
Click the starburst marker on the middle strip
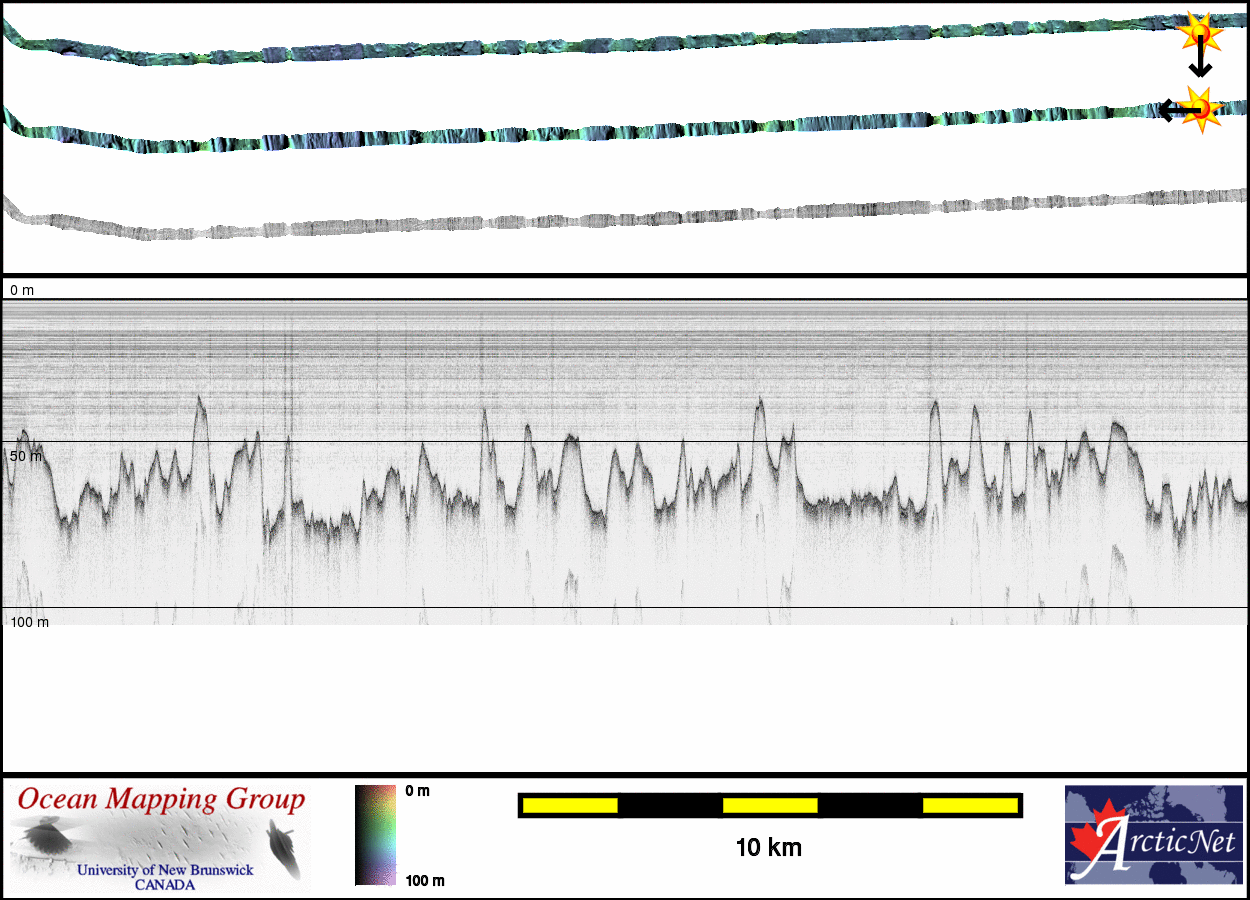(x=1201, y=109)
